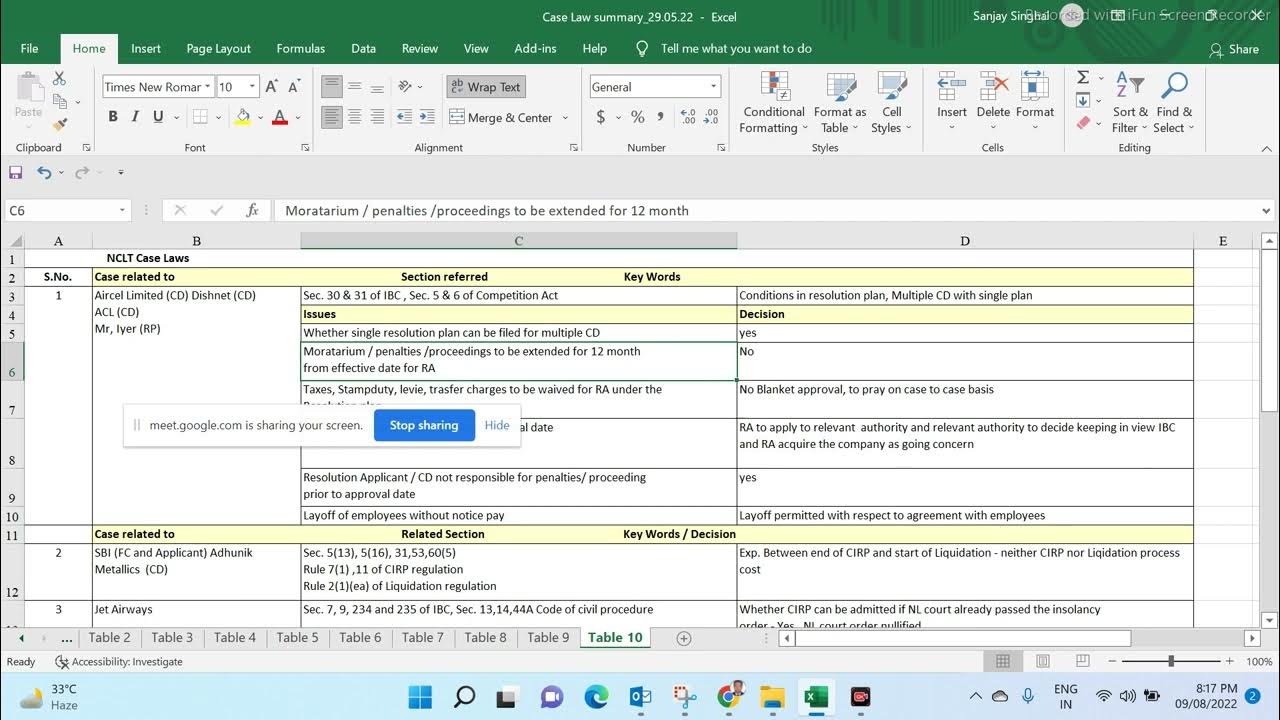The height and width of the screenshot is (720, 1280).
Task: Click AutoSum sigma icon
Action: pyautogui.click(x=1083, y=78)
